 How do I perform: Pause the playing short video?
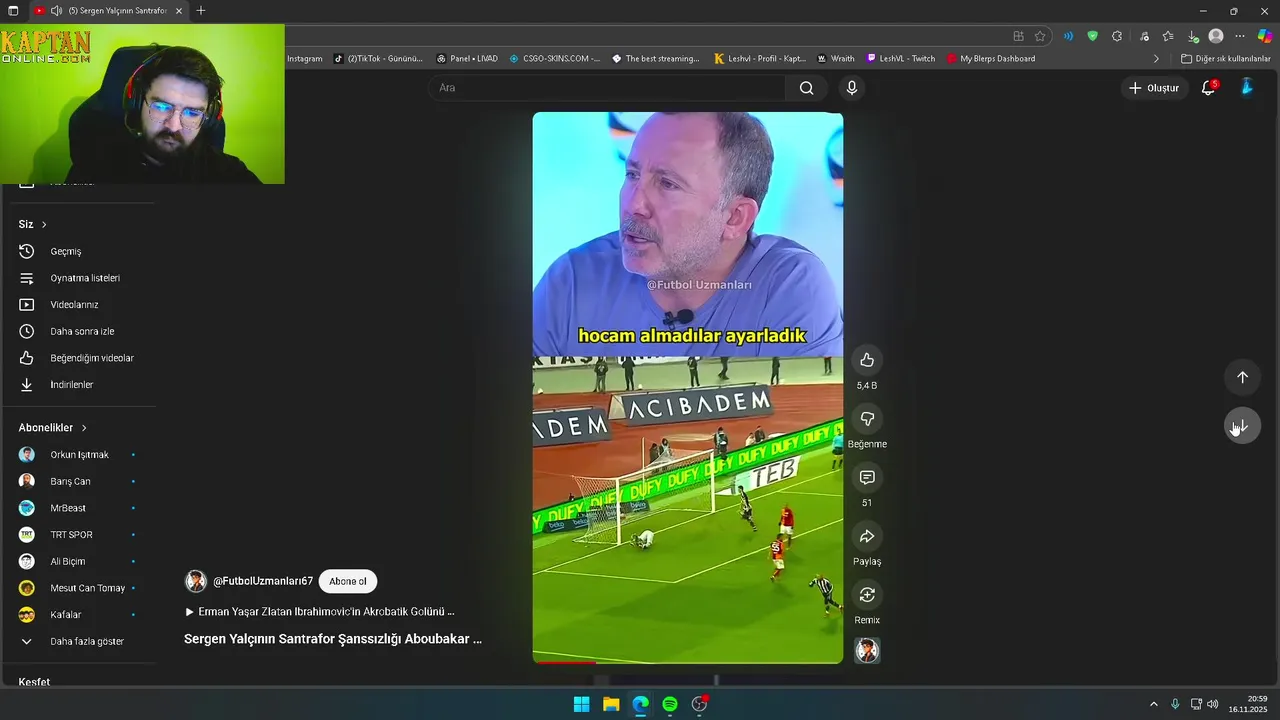tap(688, 387)
